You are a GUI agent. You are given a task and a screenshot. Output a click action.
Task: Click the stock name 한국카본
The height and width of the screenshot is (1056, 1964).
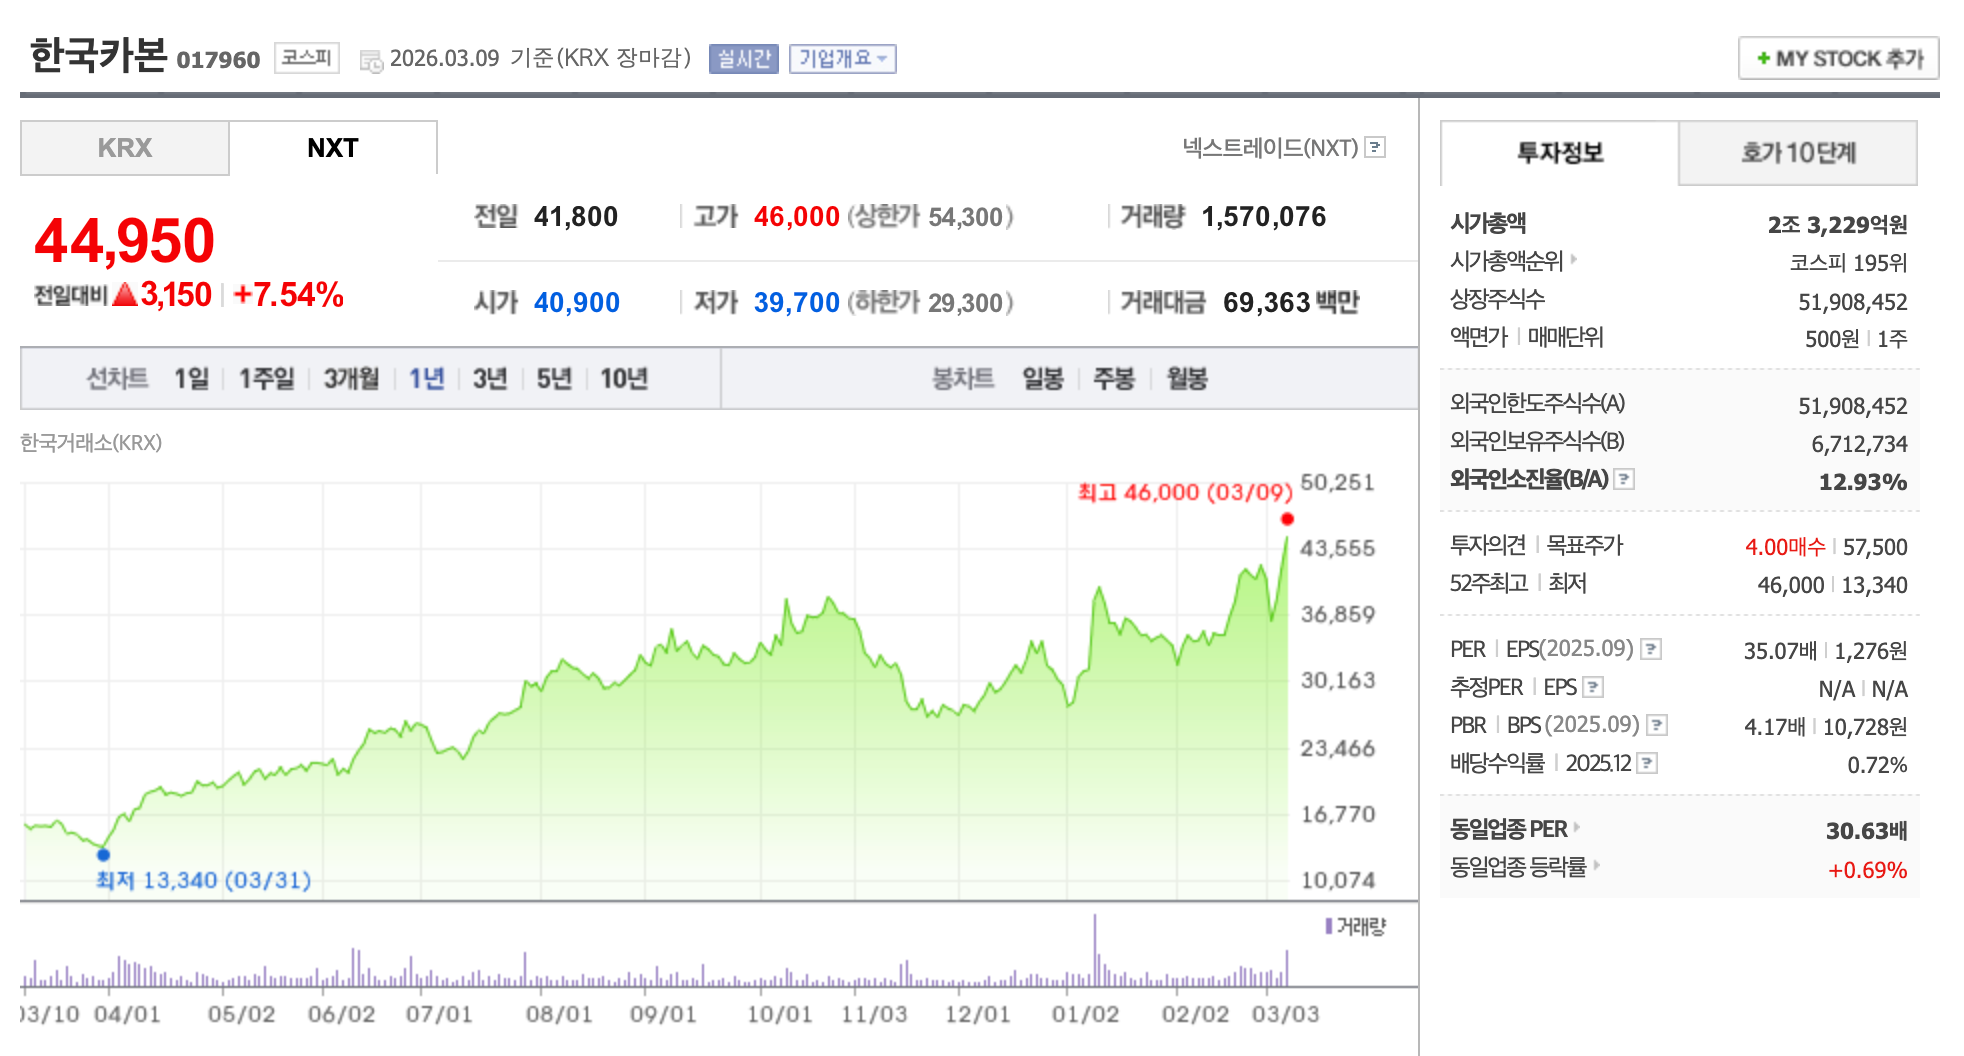(98, 55)
